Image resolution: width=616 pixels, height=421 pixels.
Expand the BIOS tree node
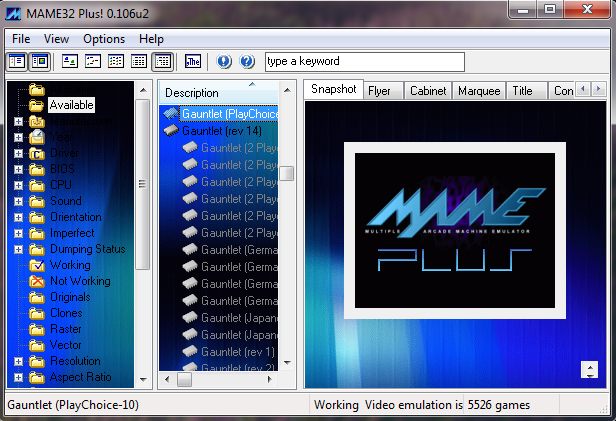18,169
